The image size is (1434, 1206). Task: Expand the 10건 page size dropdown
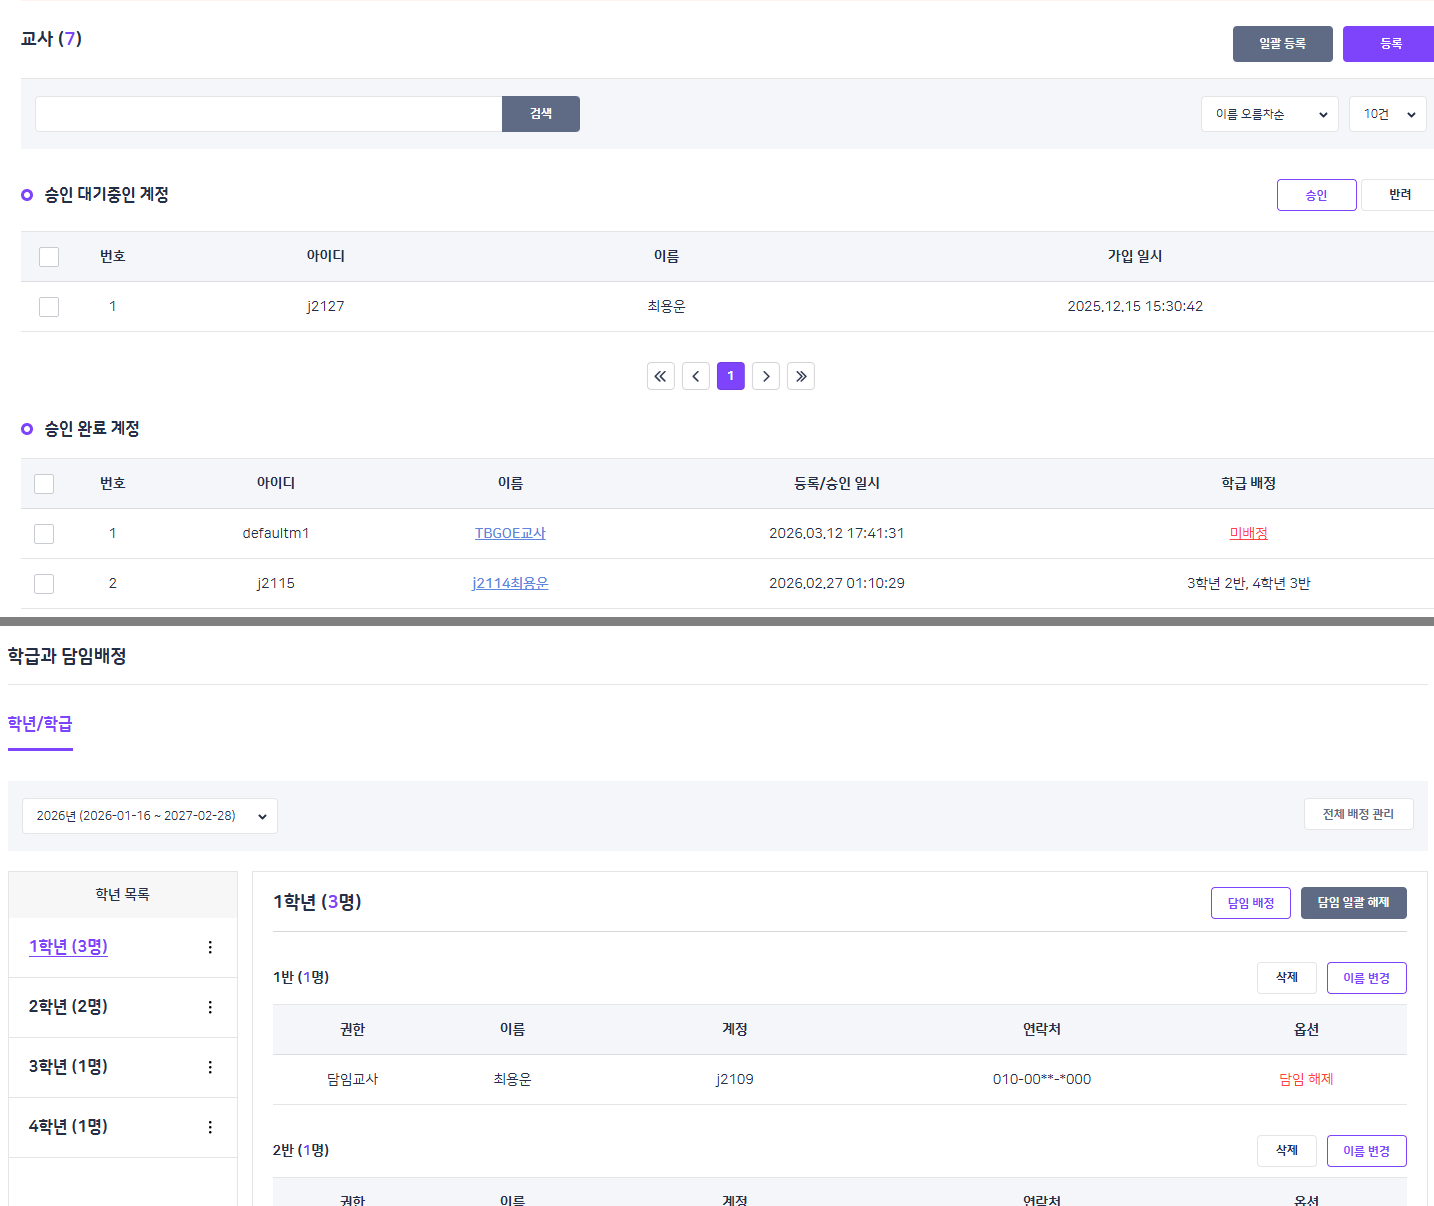coord(1387,114)
